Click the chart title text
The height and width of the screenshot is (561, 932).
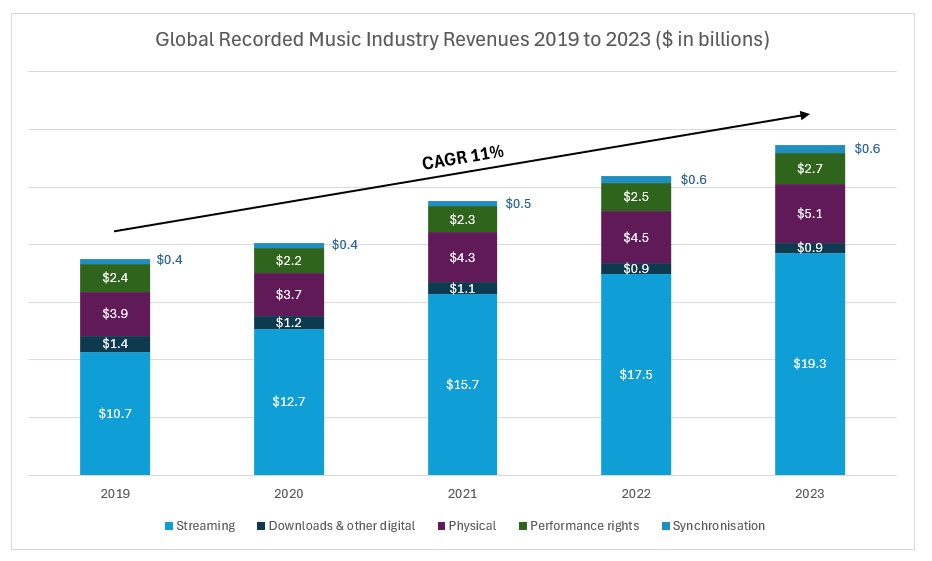pos(463,41)
